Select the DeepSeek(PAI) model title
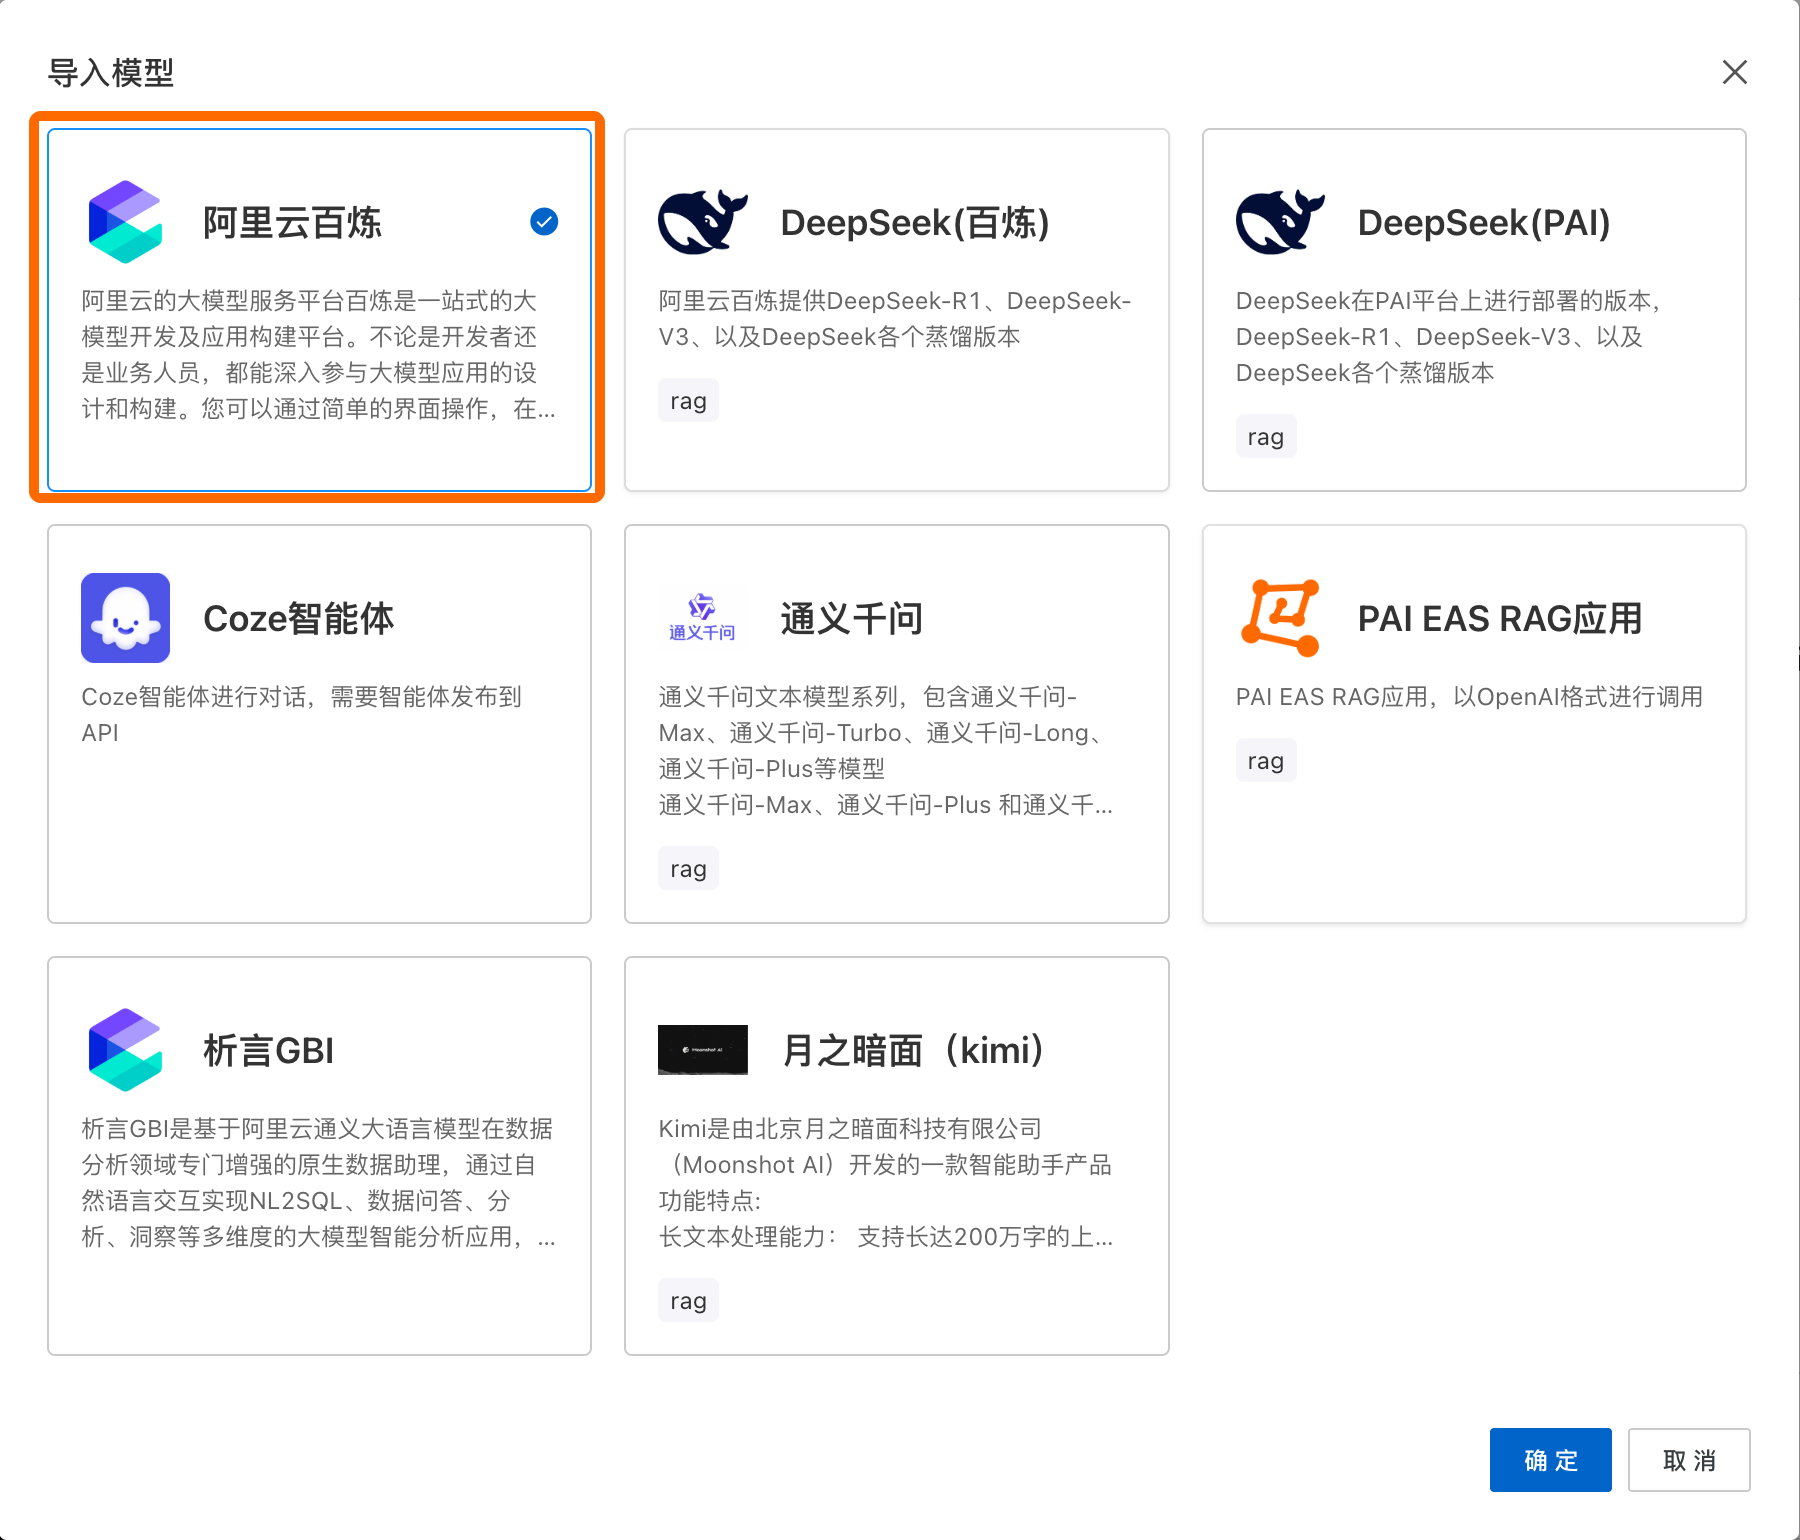Viewport: 1800px width, 1540px height. coord(1484,222)
